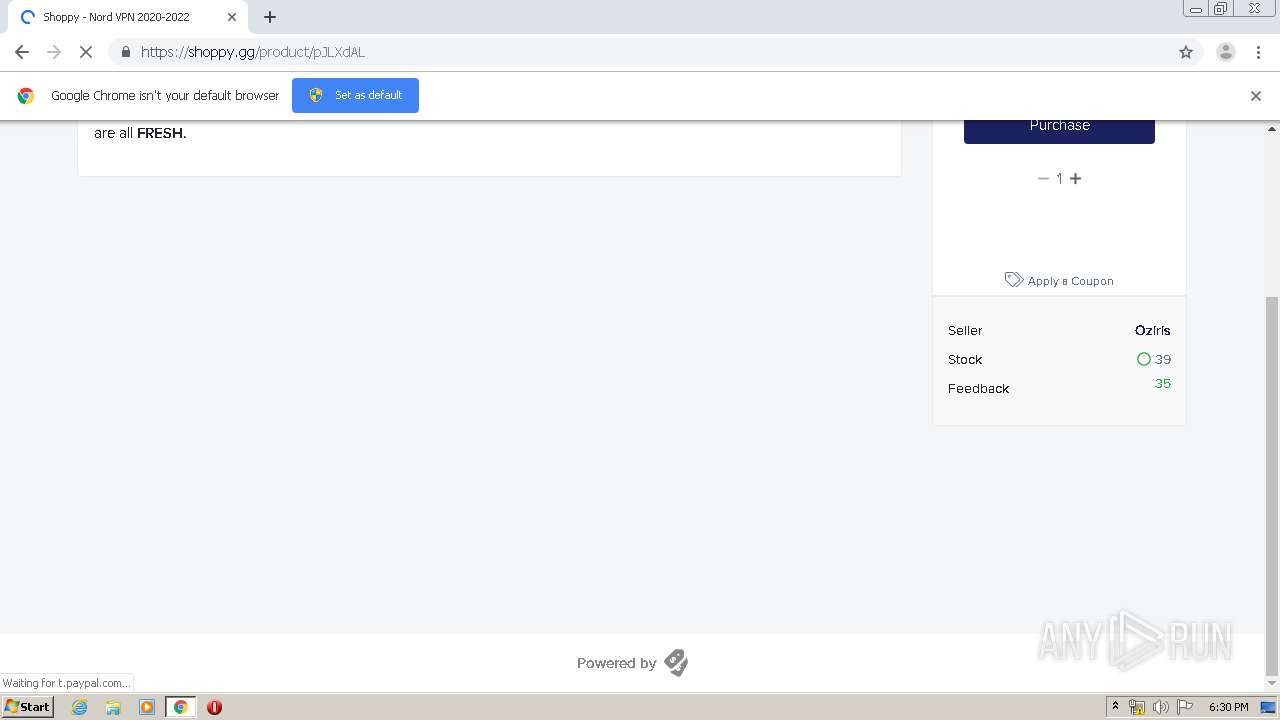This screenshot has width=1280, height=720.
Task: Click the Feedback label
Action: [x=978, y=388]
